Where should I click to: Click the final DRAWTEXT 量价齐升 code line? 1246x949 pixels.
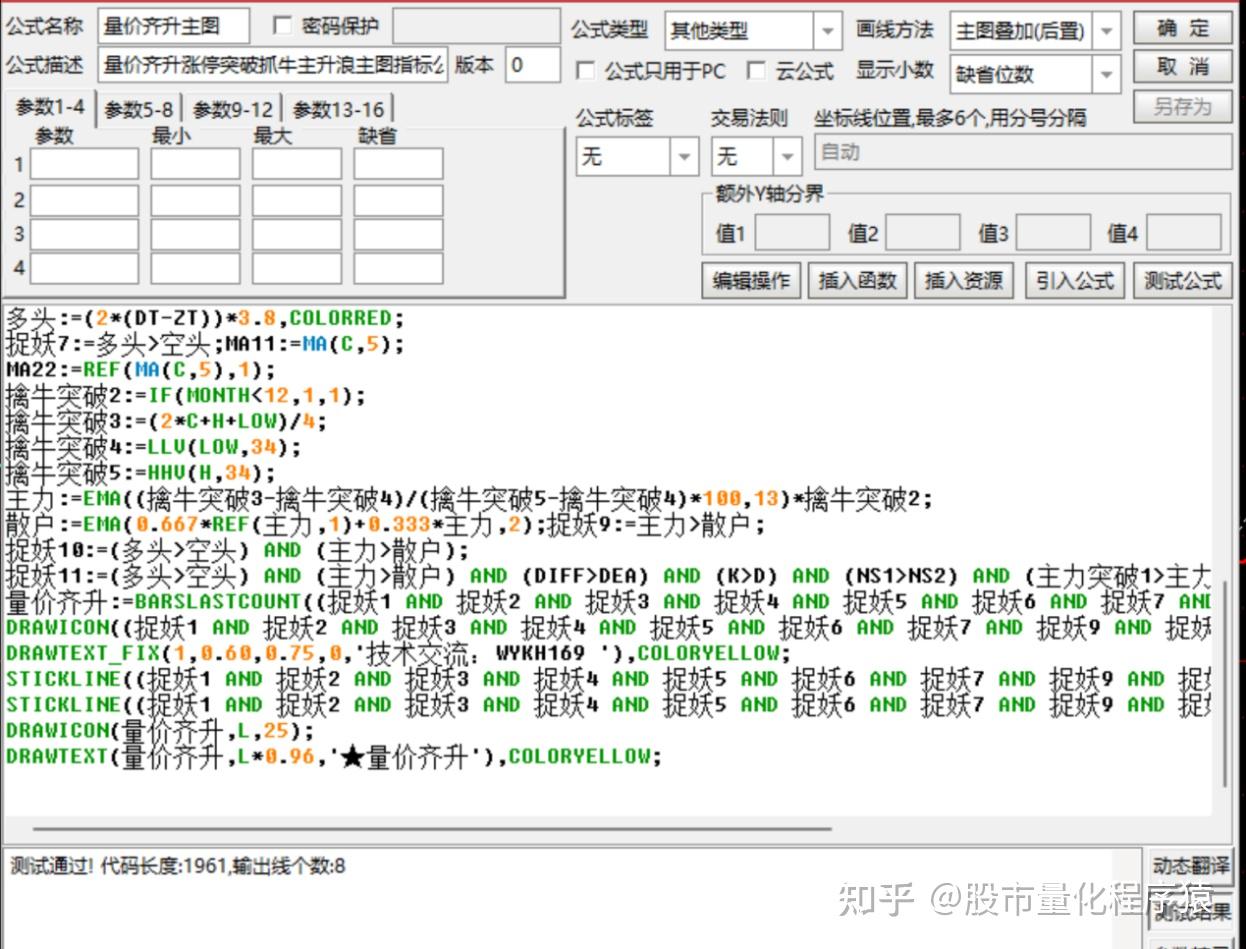click(x=334, y=757)
